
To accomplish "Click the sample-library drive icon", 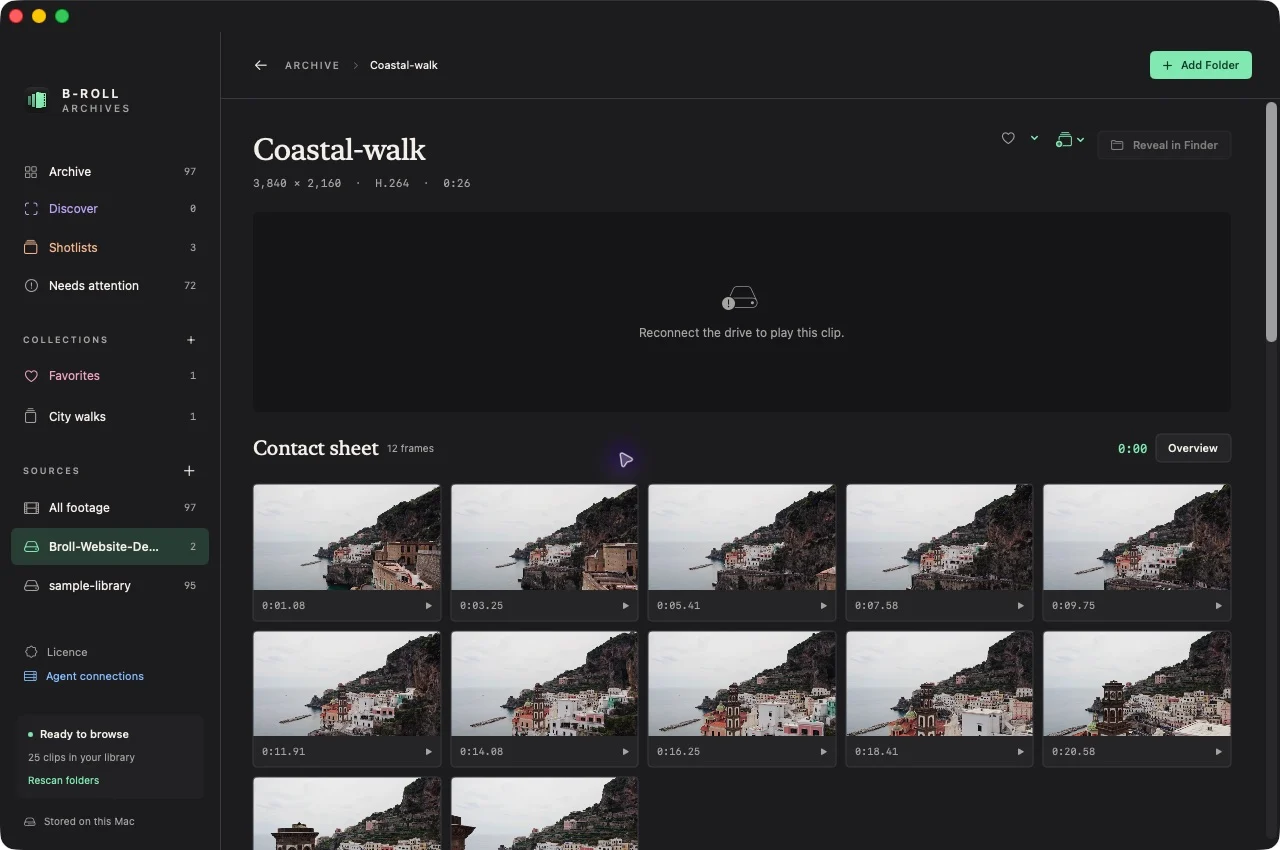I will [x=31, y=586].
